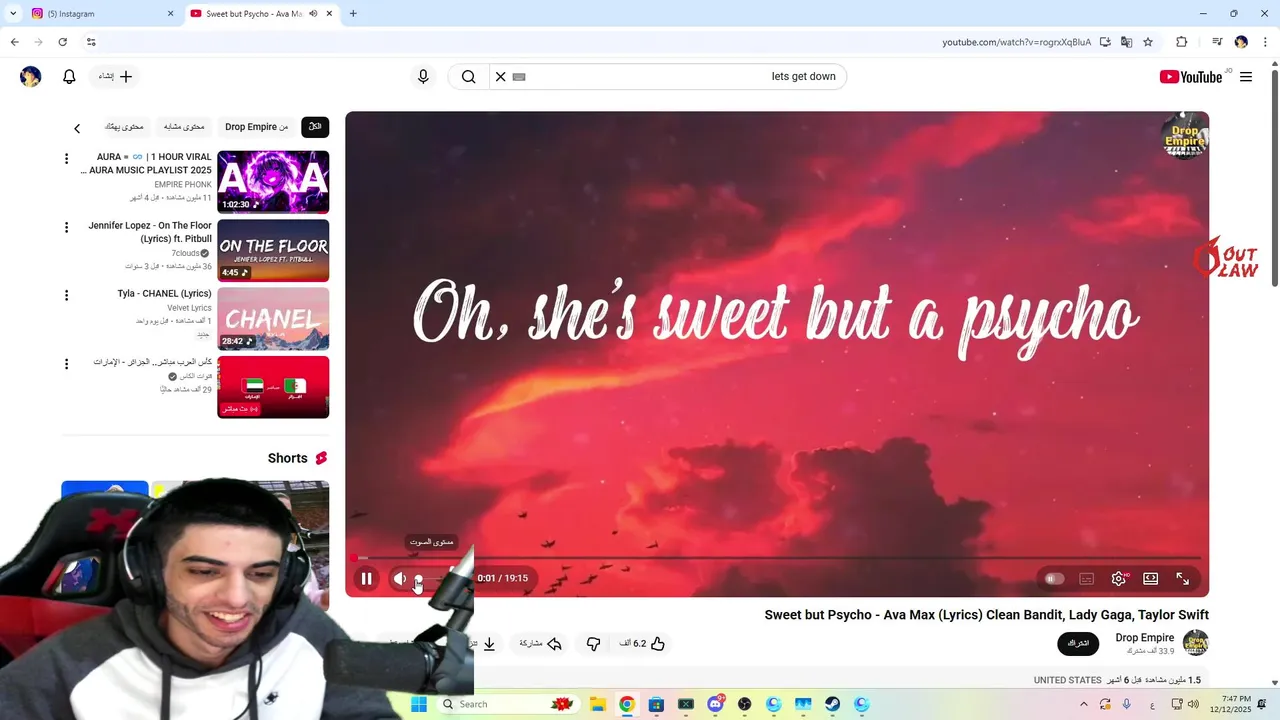The width and height of the screenshot is (1280, 720).
Task: Click 'Tyla - CHANEL (Lyrics)' title
Action: pos(165,294)
